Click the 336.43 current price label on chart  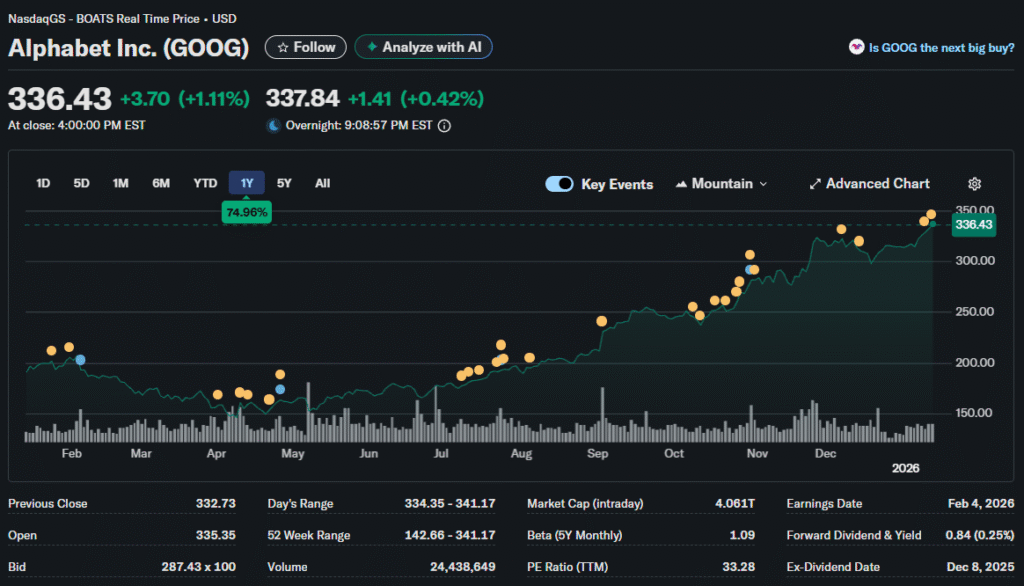click(x=973, y=225)
